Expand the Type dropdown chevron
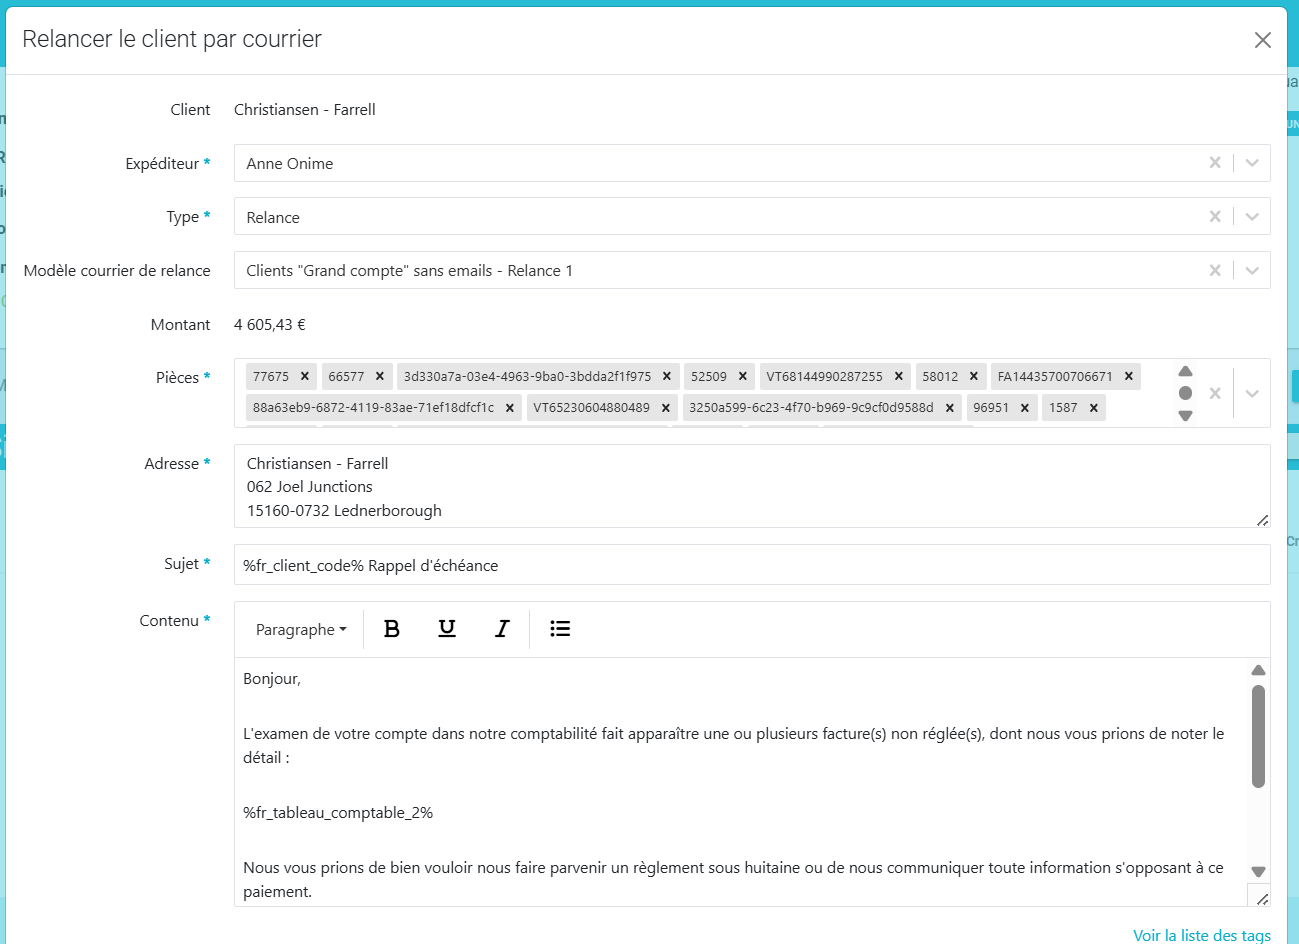 1252,217
